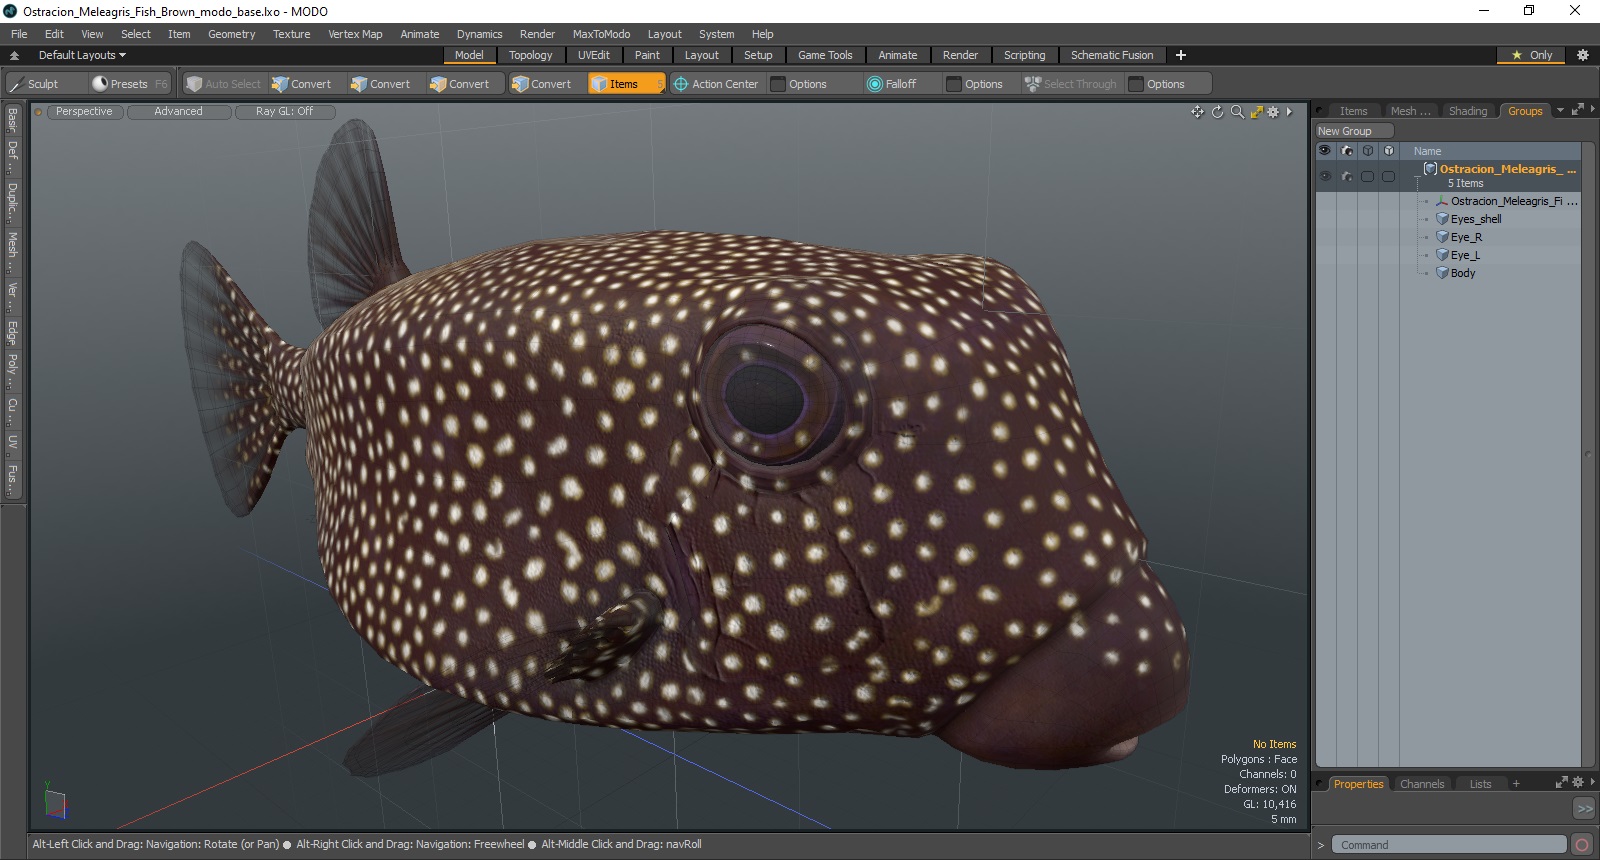Select the Body mesh item
Image resolution: width=1600 pixels, height=860 pixels.
click(1462, 273)
